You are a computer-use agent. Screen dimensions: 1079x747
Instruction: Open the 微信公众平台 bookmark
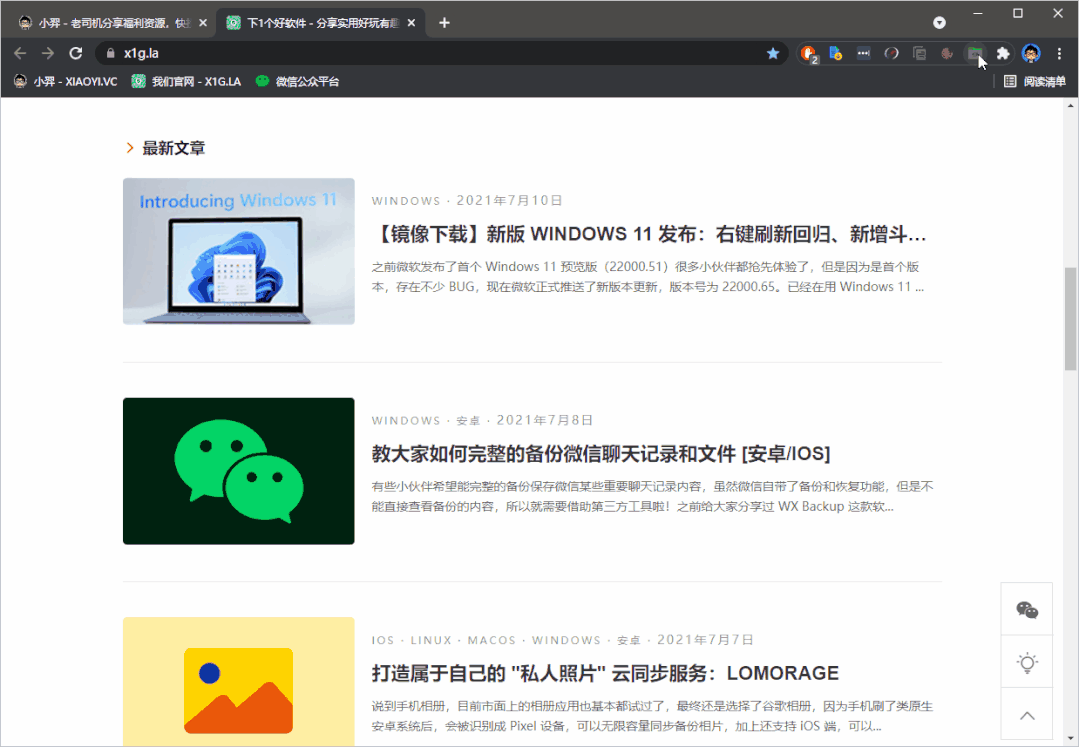click(297, 81)
